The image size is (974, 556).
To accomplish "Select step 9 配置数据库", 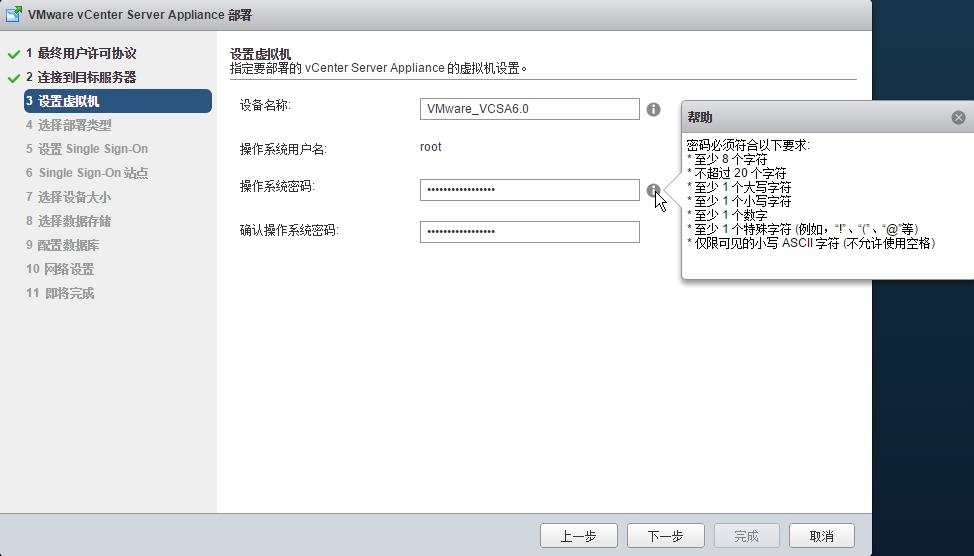I will (x=62, y=245).
